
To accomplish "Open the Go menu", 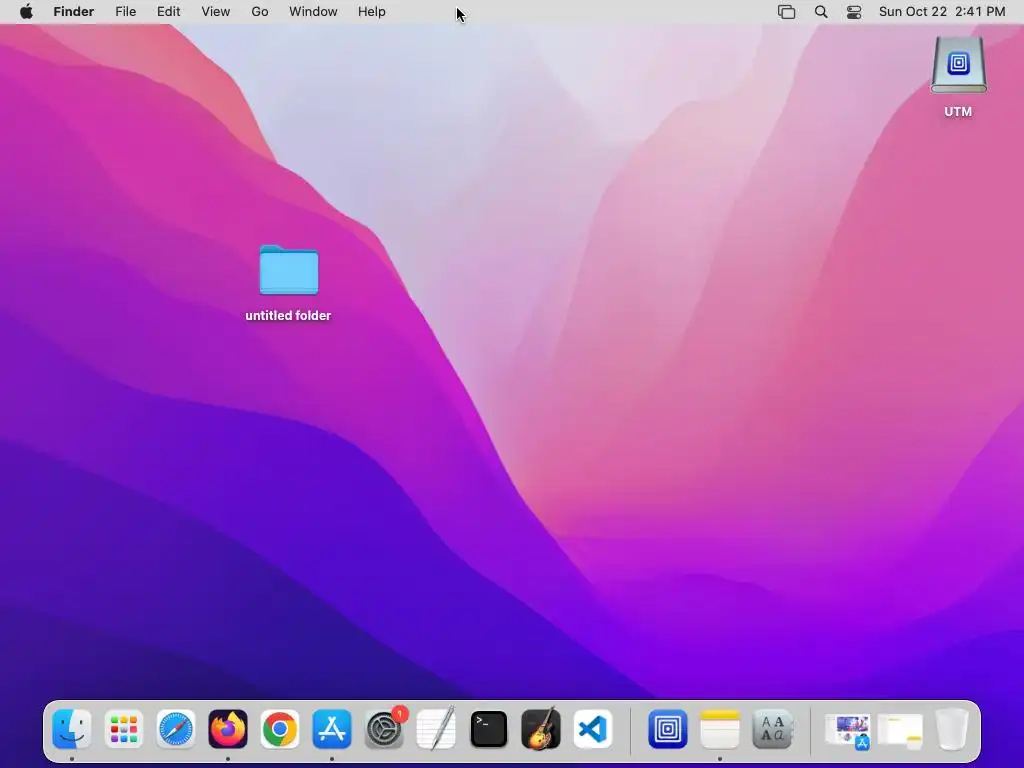I will tap(260, 12).
